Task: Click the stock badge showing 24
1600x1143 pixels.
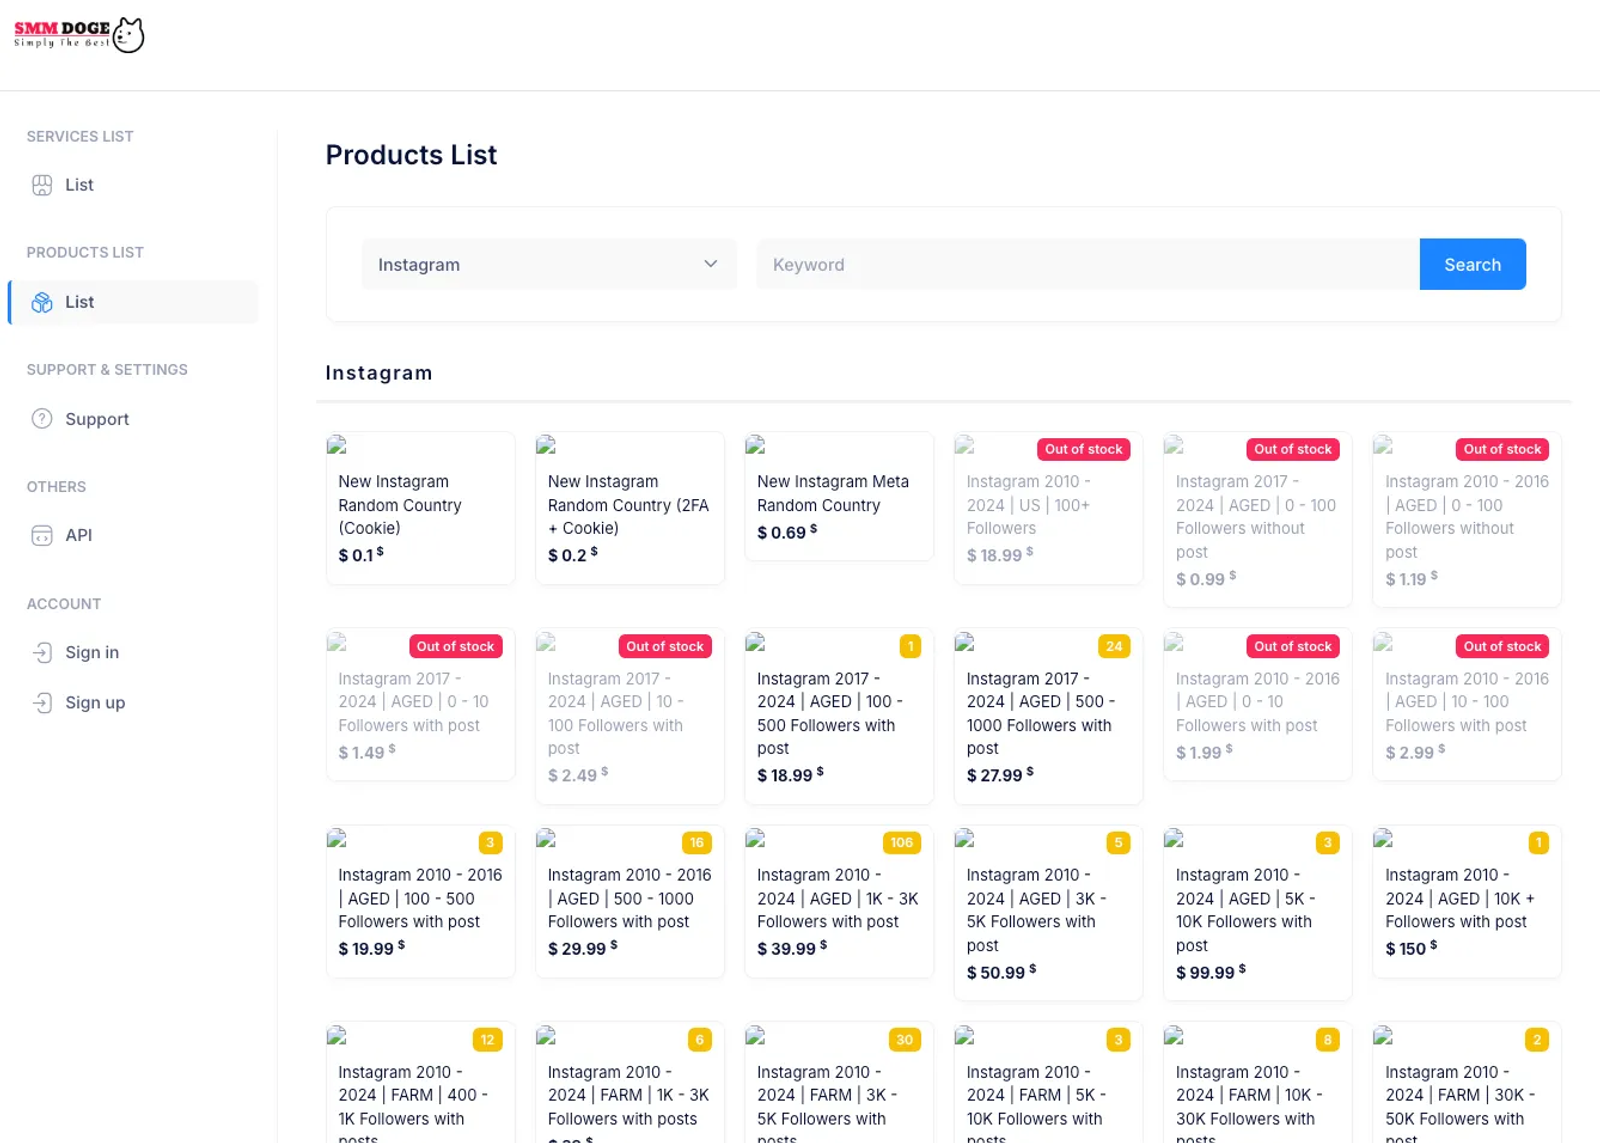Action: pyautogui.click(x=1114, y=646)
